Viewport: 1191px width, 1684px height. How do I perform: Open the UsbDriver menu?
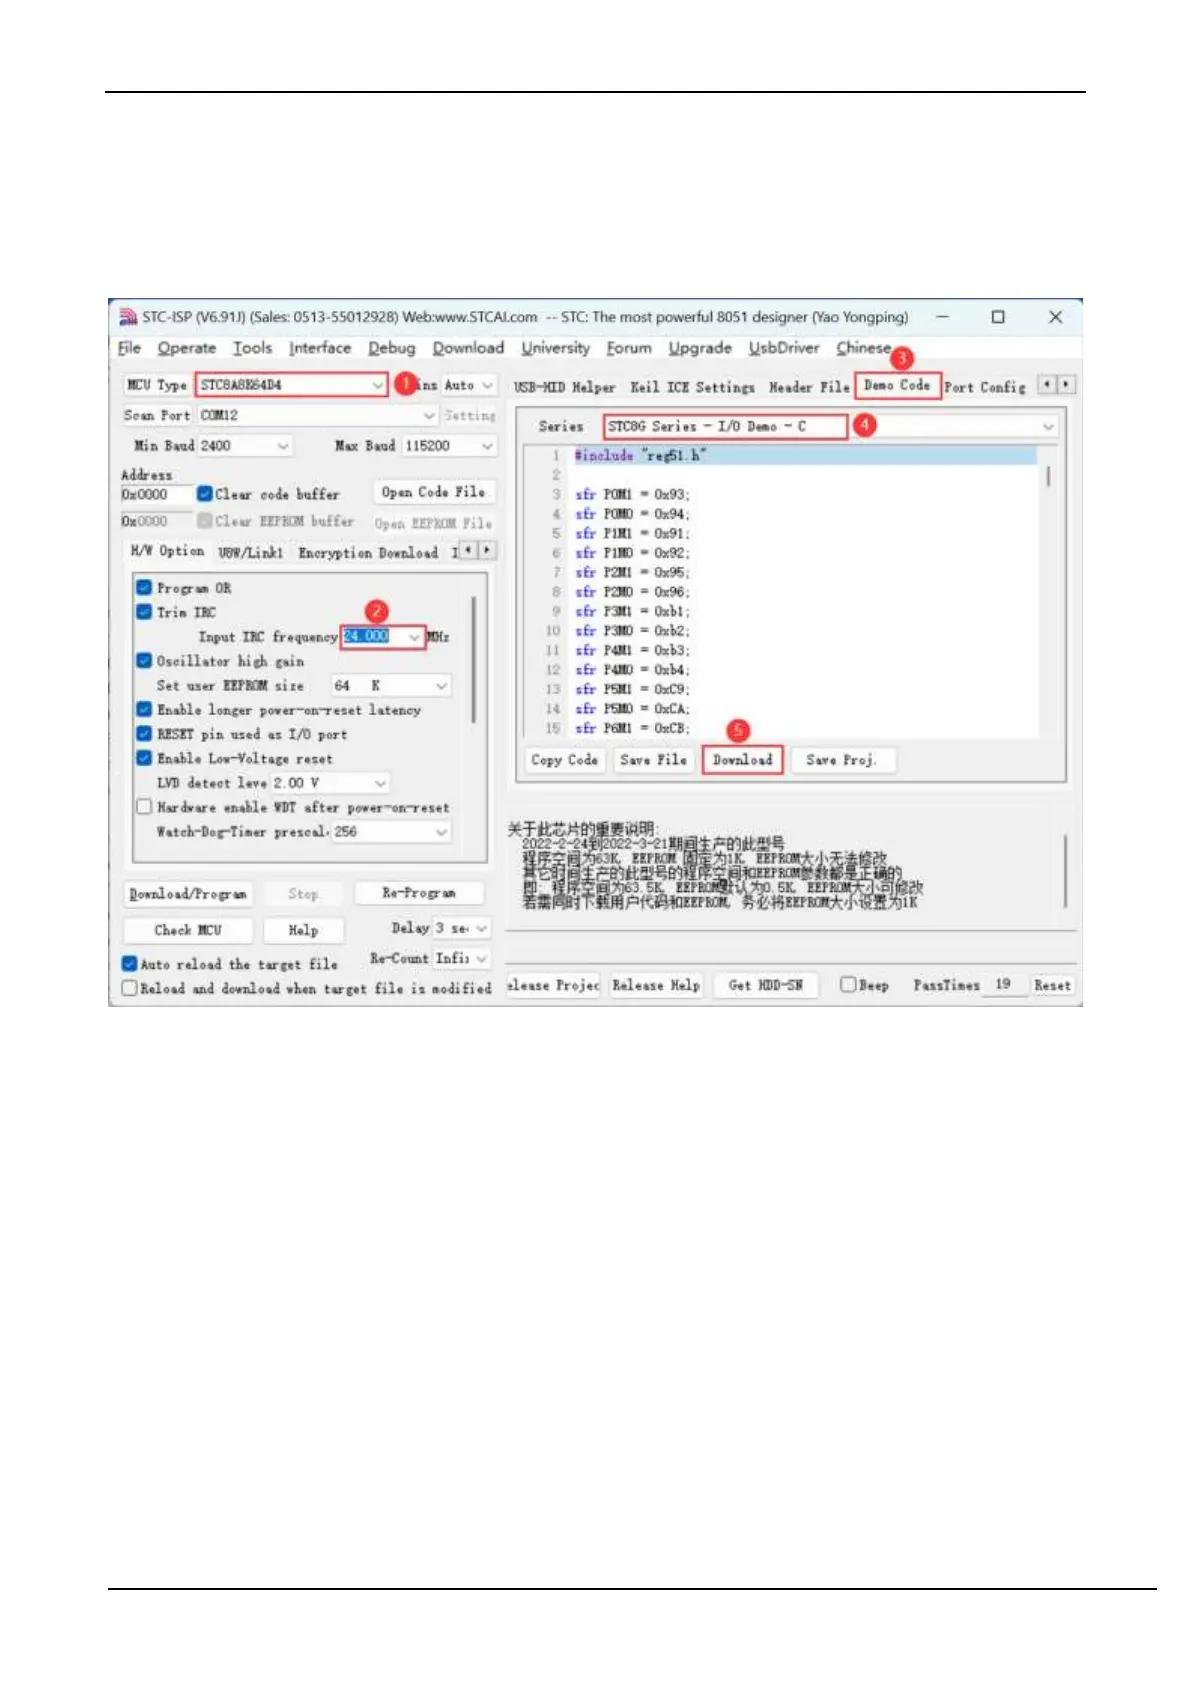click(x=784, y=348)
